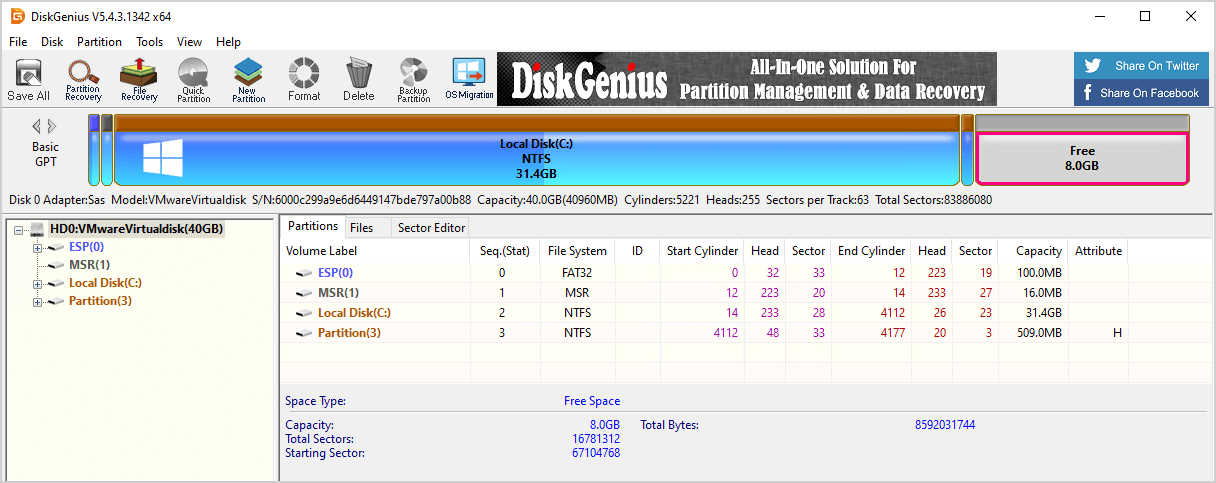This screenshot has height=483, width=1216.
Task: Click Total Sectors value 16781312
Action: coord(596,439)
